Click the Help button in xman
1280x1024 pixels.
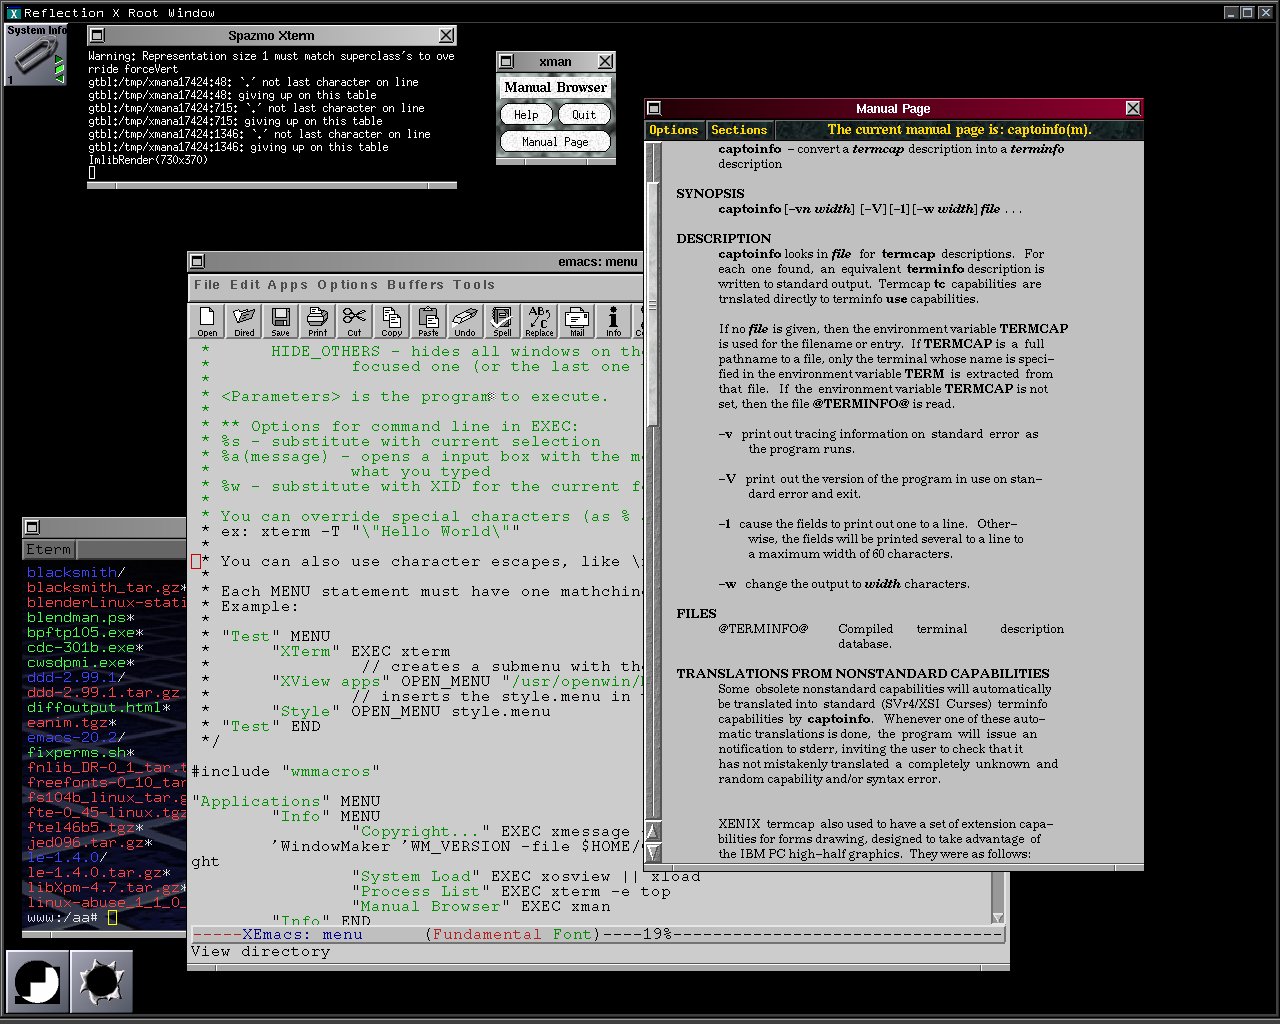526,115
